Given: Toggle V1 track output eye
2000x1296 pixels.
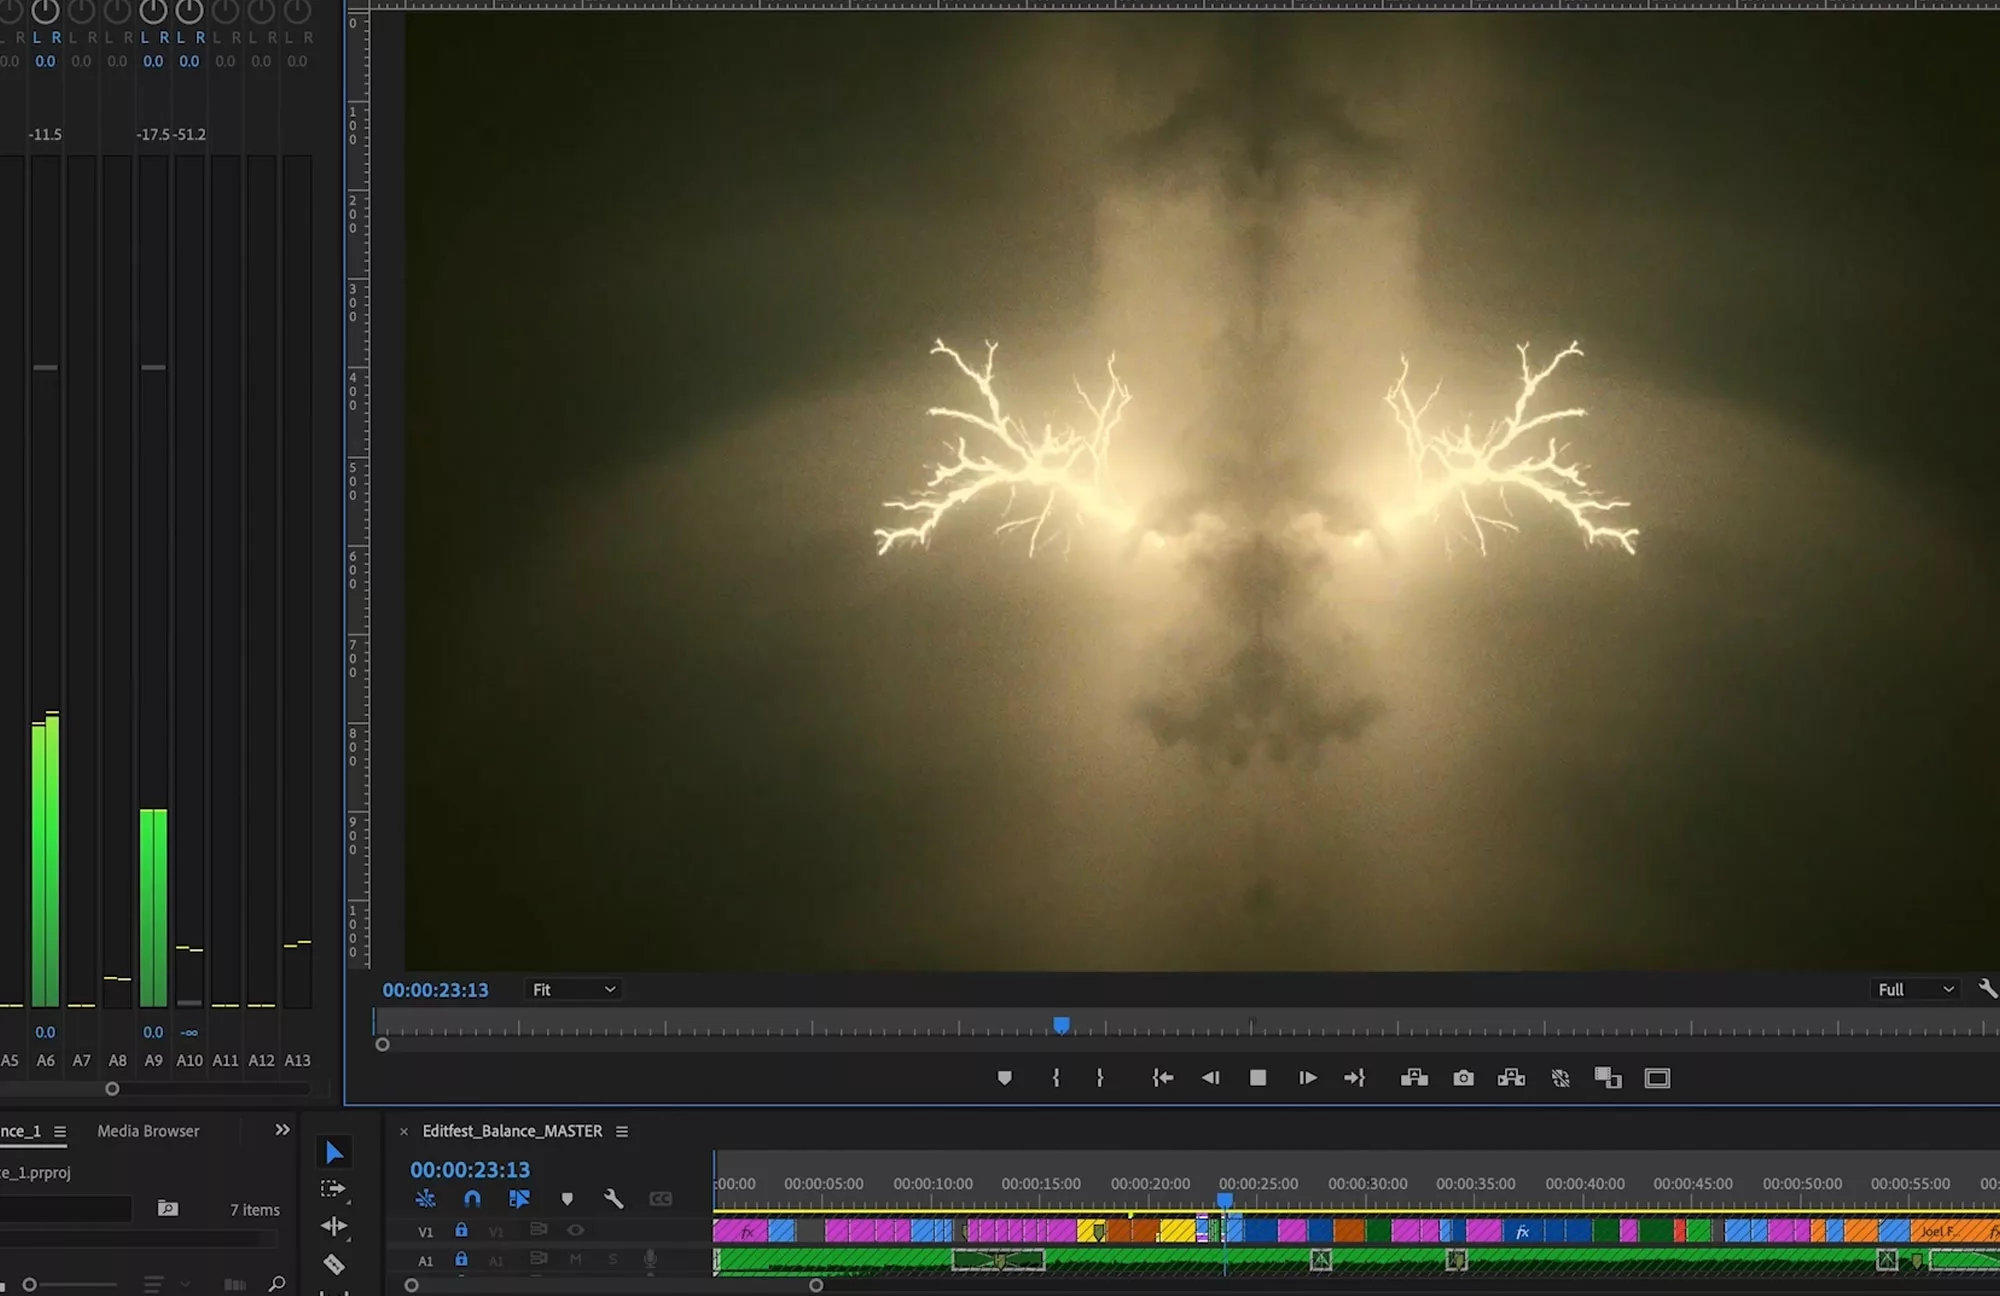Looking at the screenshot, I should pos(576,1230).
